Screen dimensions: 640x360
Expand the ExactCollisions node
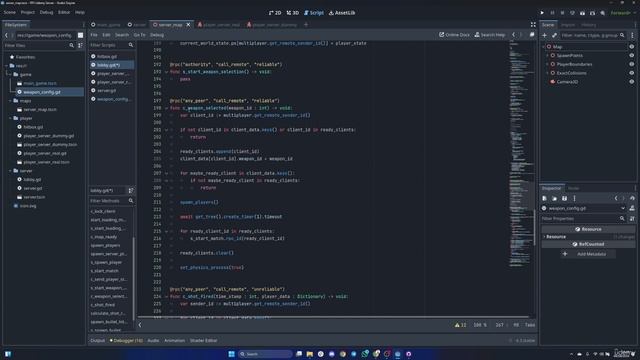(547, 73)
